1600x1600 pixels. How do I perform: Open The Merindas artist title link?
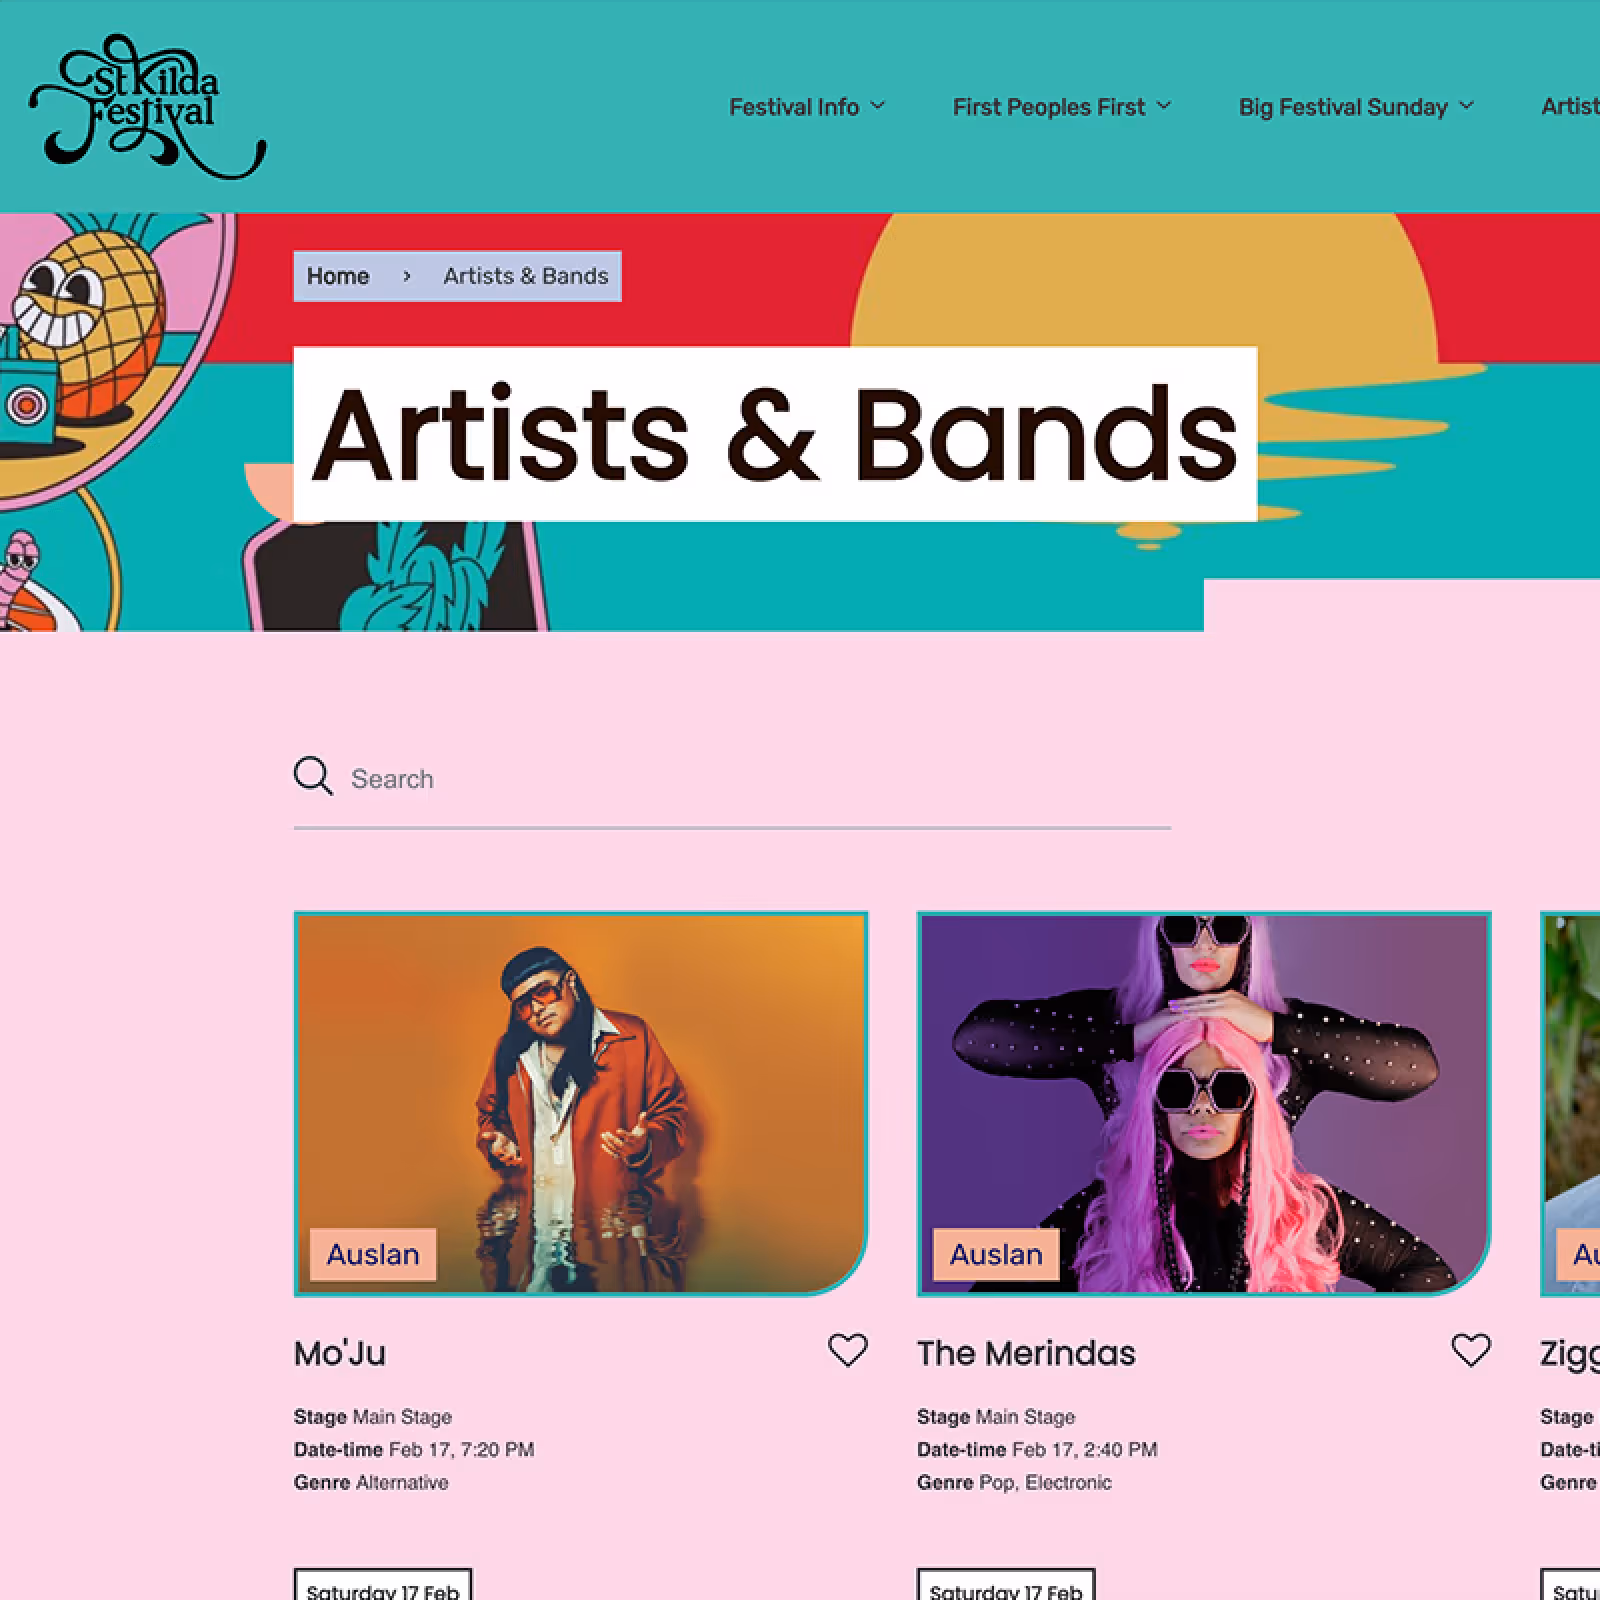click(1026, 1353)
